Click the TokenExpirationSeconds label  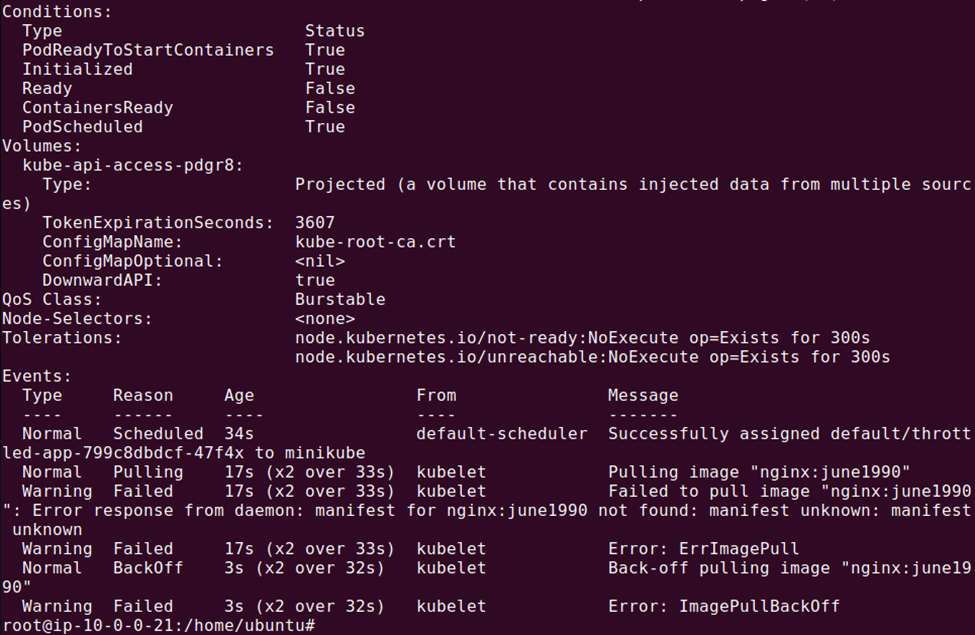coord(157,223)
